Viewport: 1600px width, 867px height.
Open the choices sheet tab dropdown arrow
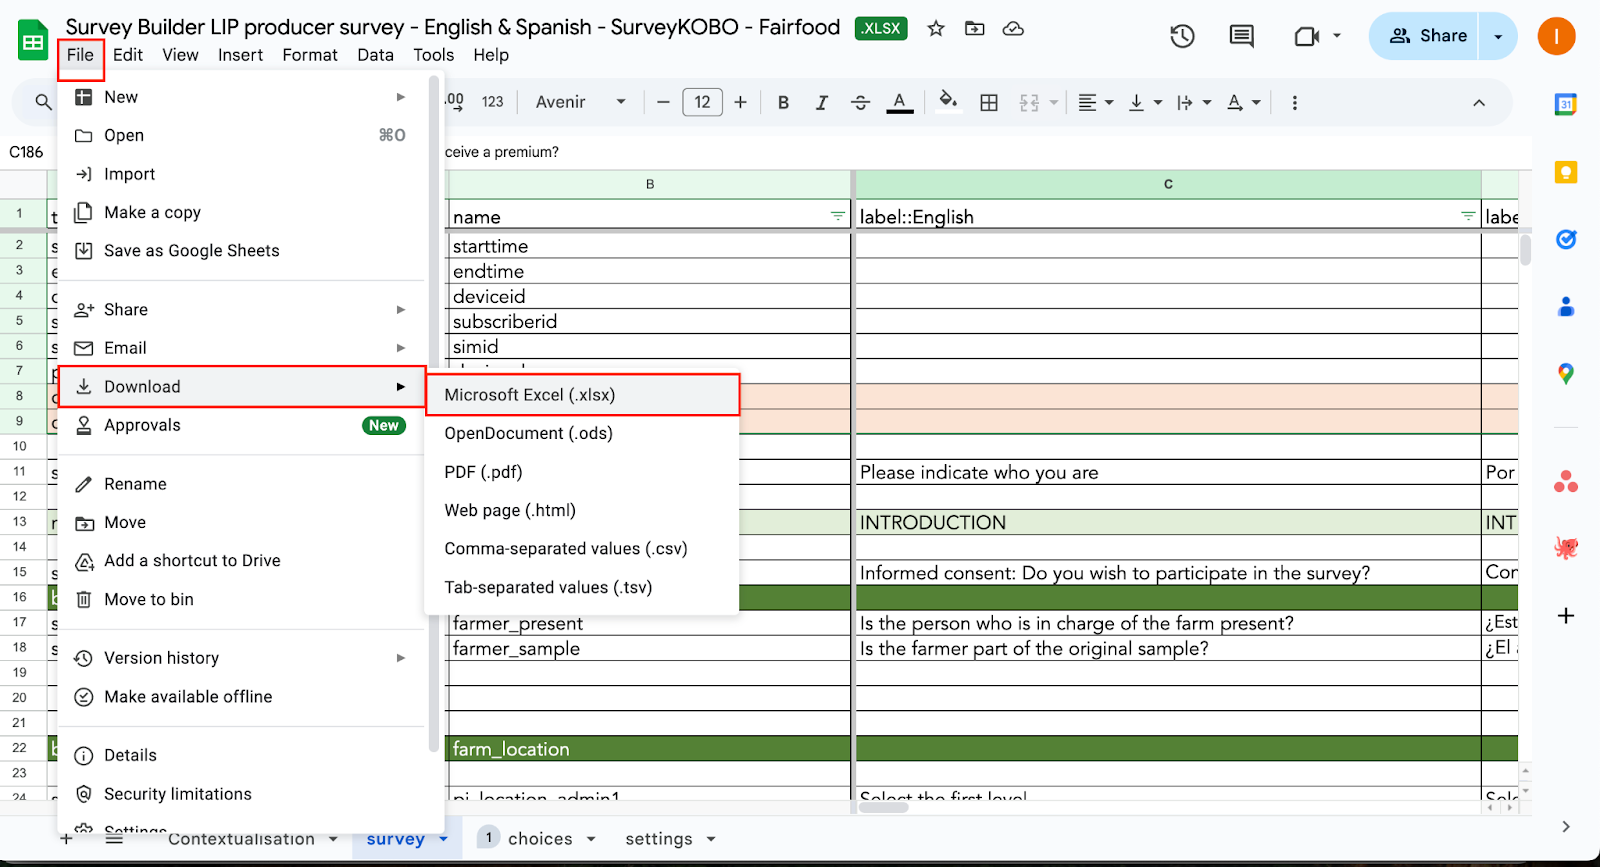point(591,839)
